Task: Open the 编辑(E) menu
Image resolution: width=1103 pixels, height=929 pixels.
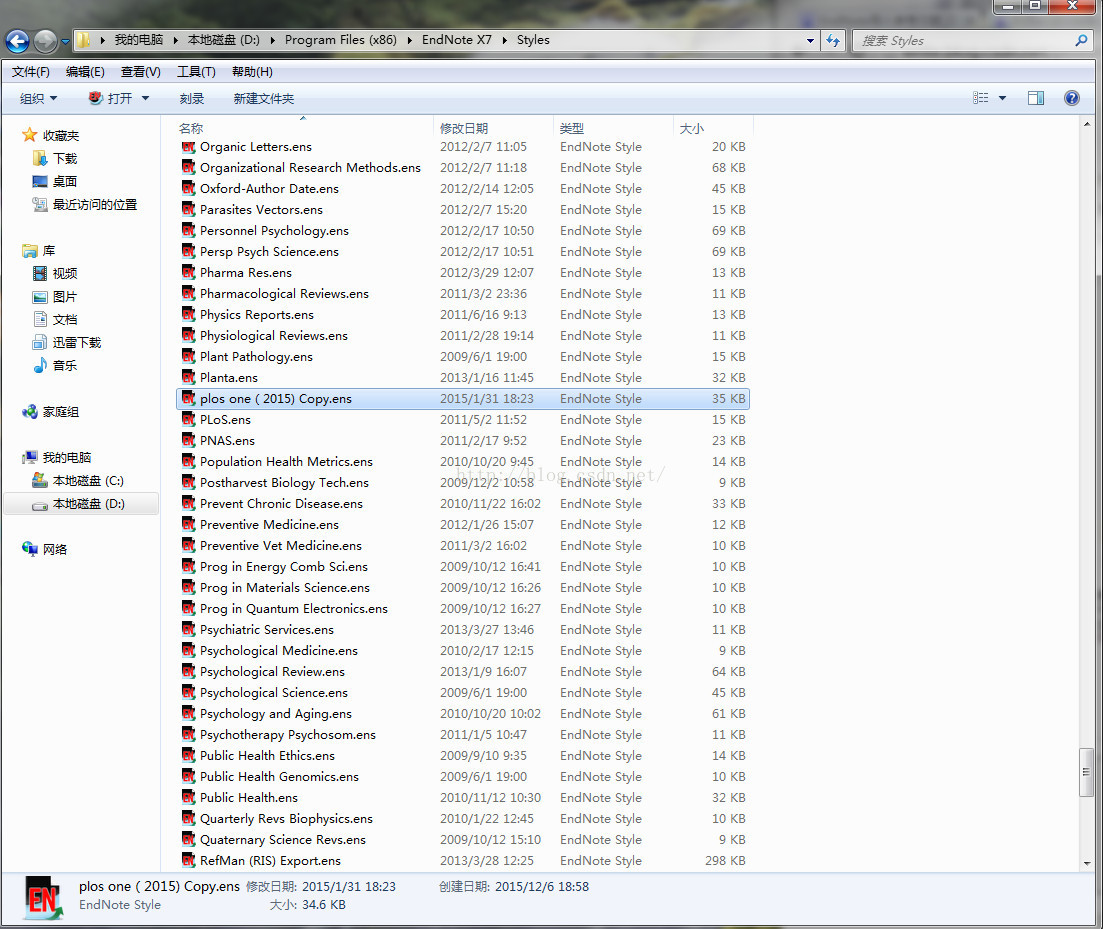Action: [85, 72]
